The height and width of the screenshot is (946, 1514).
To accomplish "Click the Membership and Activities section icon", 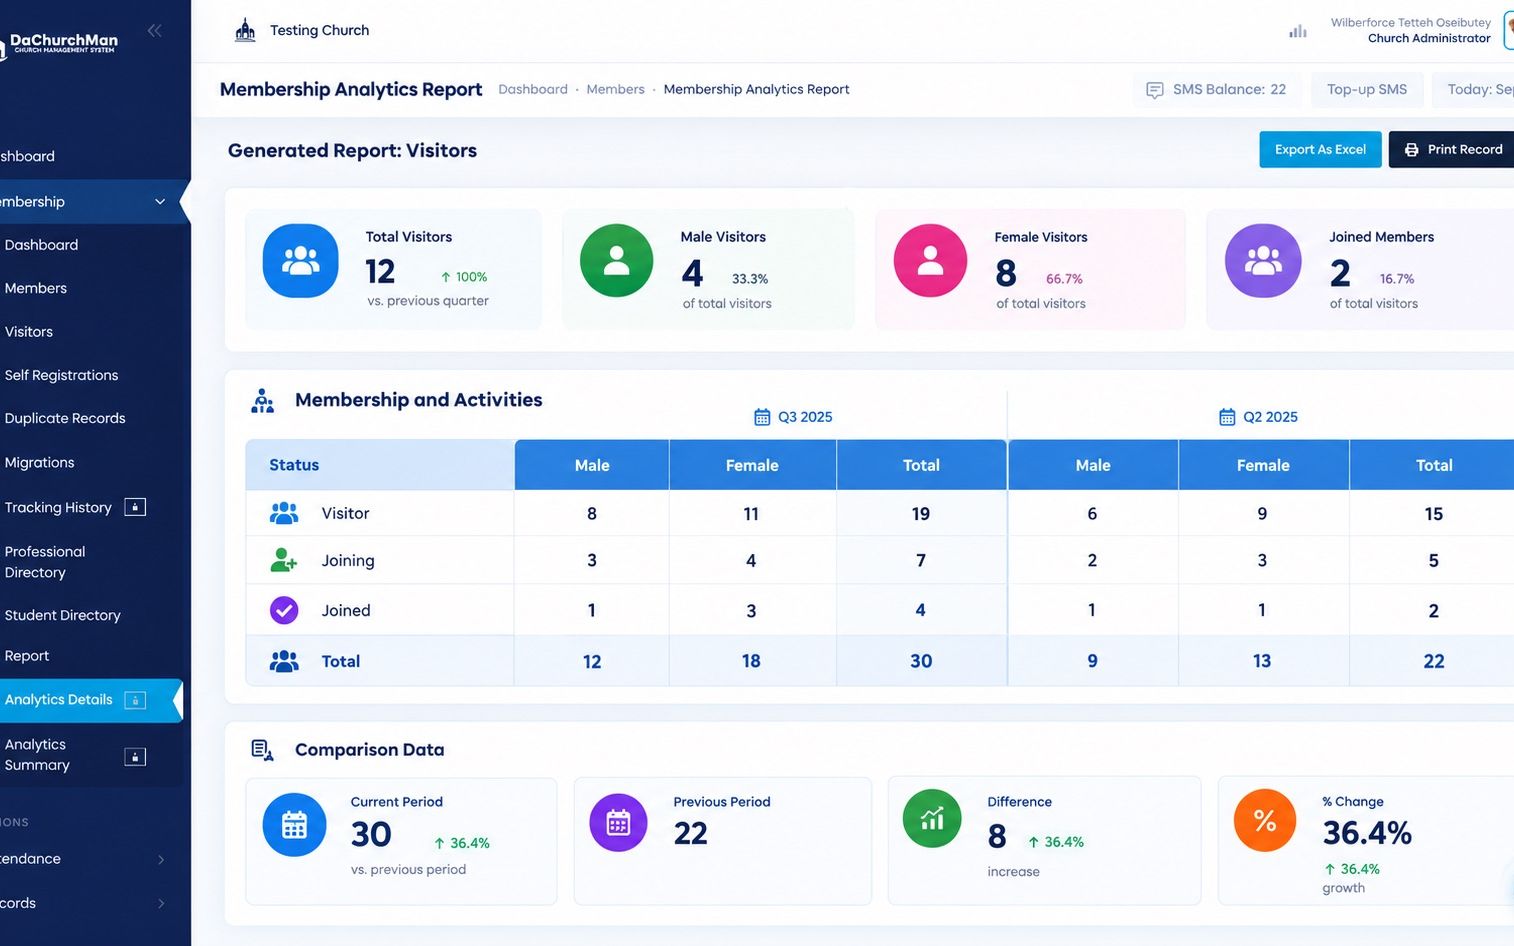I will (x=262, y=401).
